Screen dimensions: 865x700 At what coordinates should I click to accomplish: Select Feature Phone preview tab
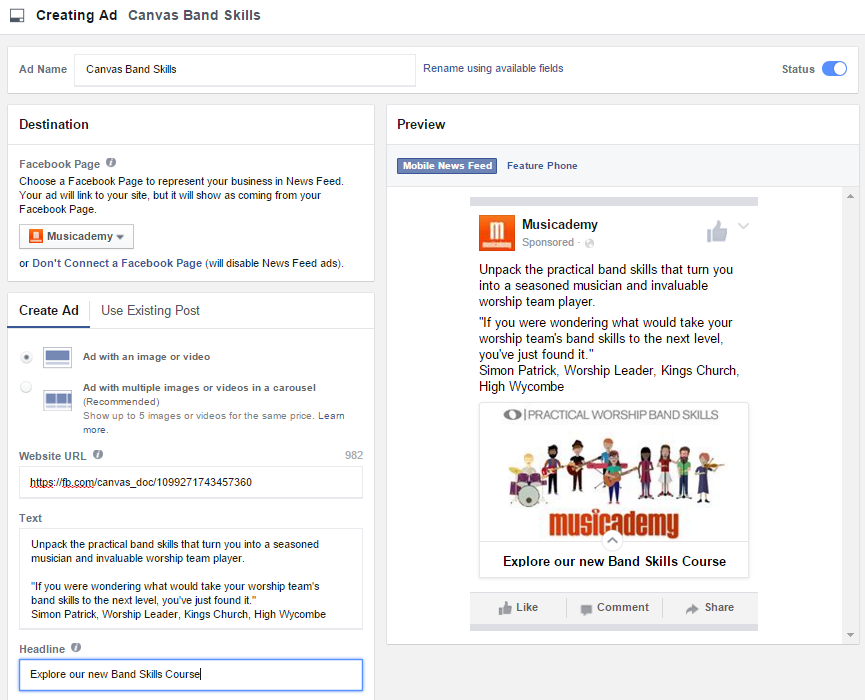tap(542, 165)
